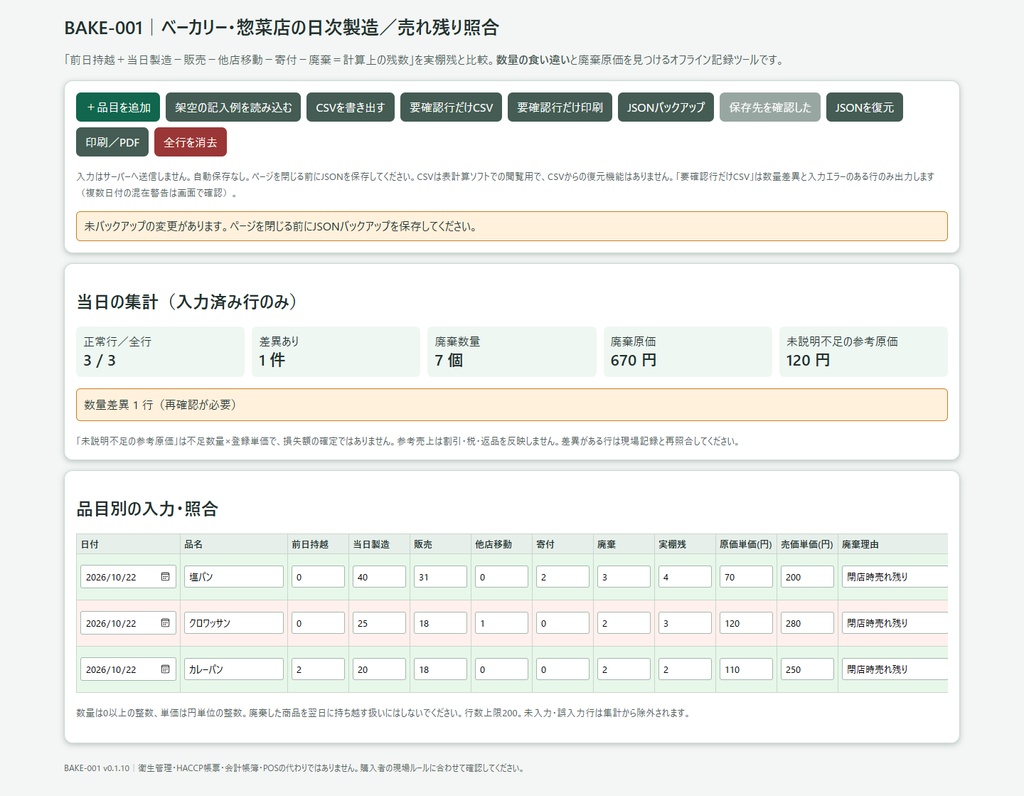
Task: Load the sample data with 架空の記入例を読み込む
Action: (233, 107)
